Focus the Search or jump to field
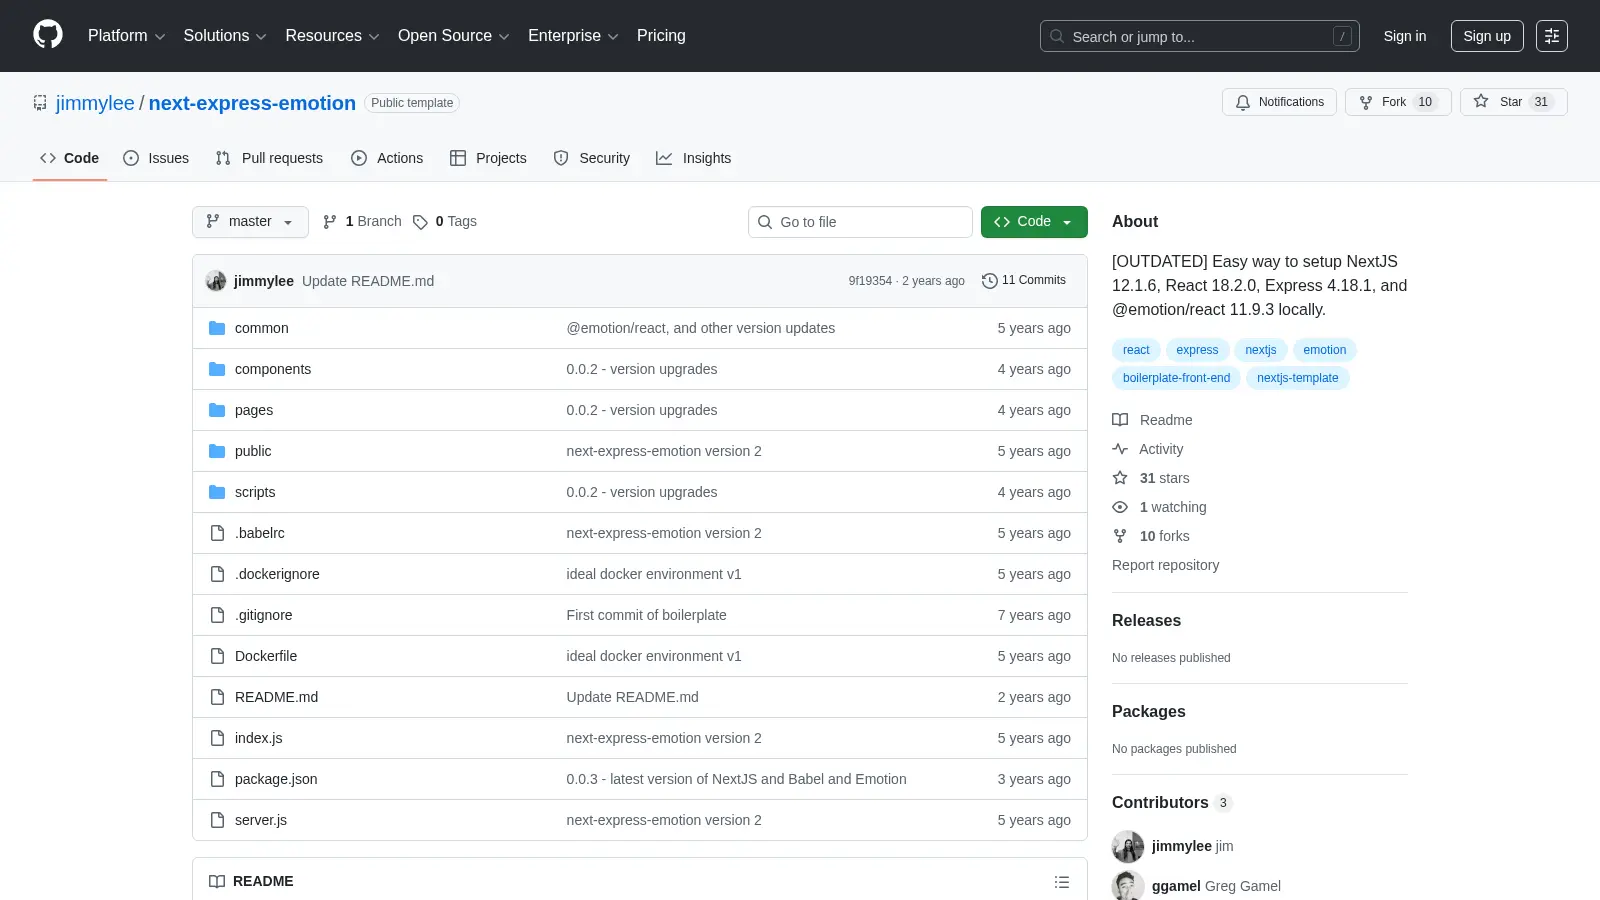Image resolution: width=1600 pixels, height=900 pixels. point(1199,36)
